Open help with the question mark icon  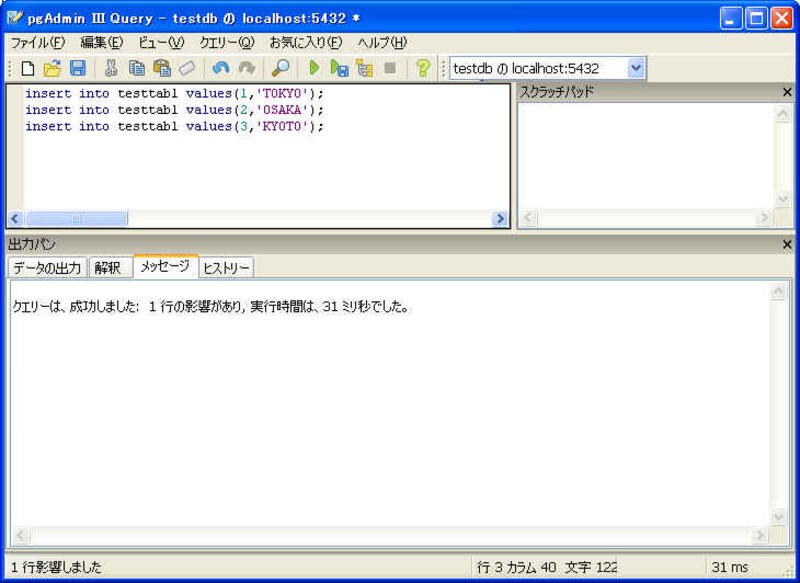[422, 69]
